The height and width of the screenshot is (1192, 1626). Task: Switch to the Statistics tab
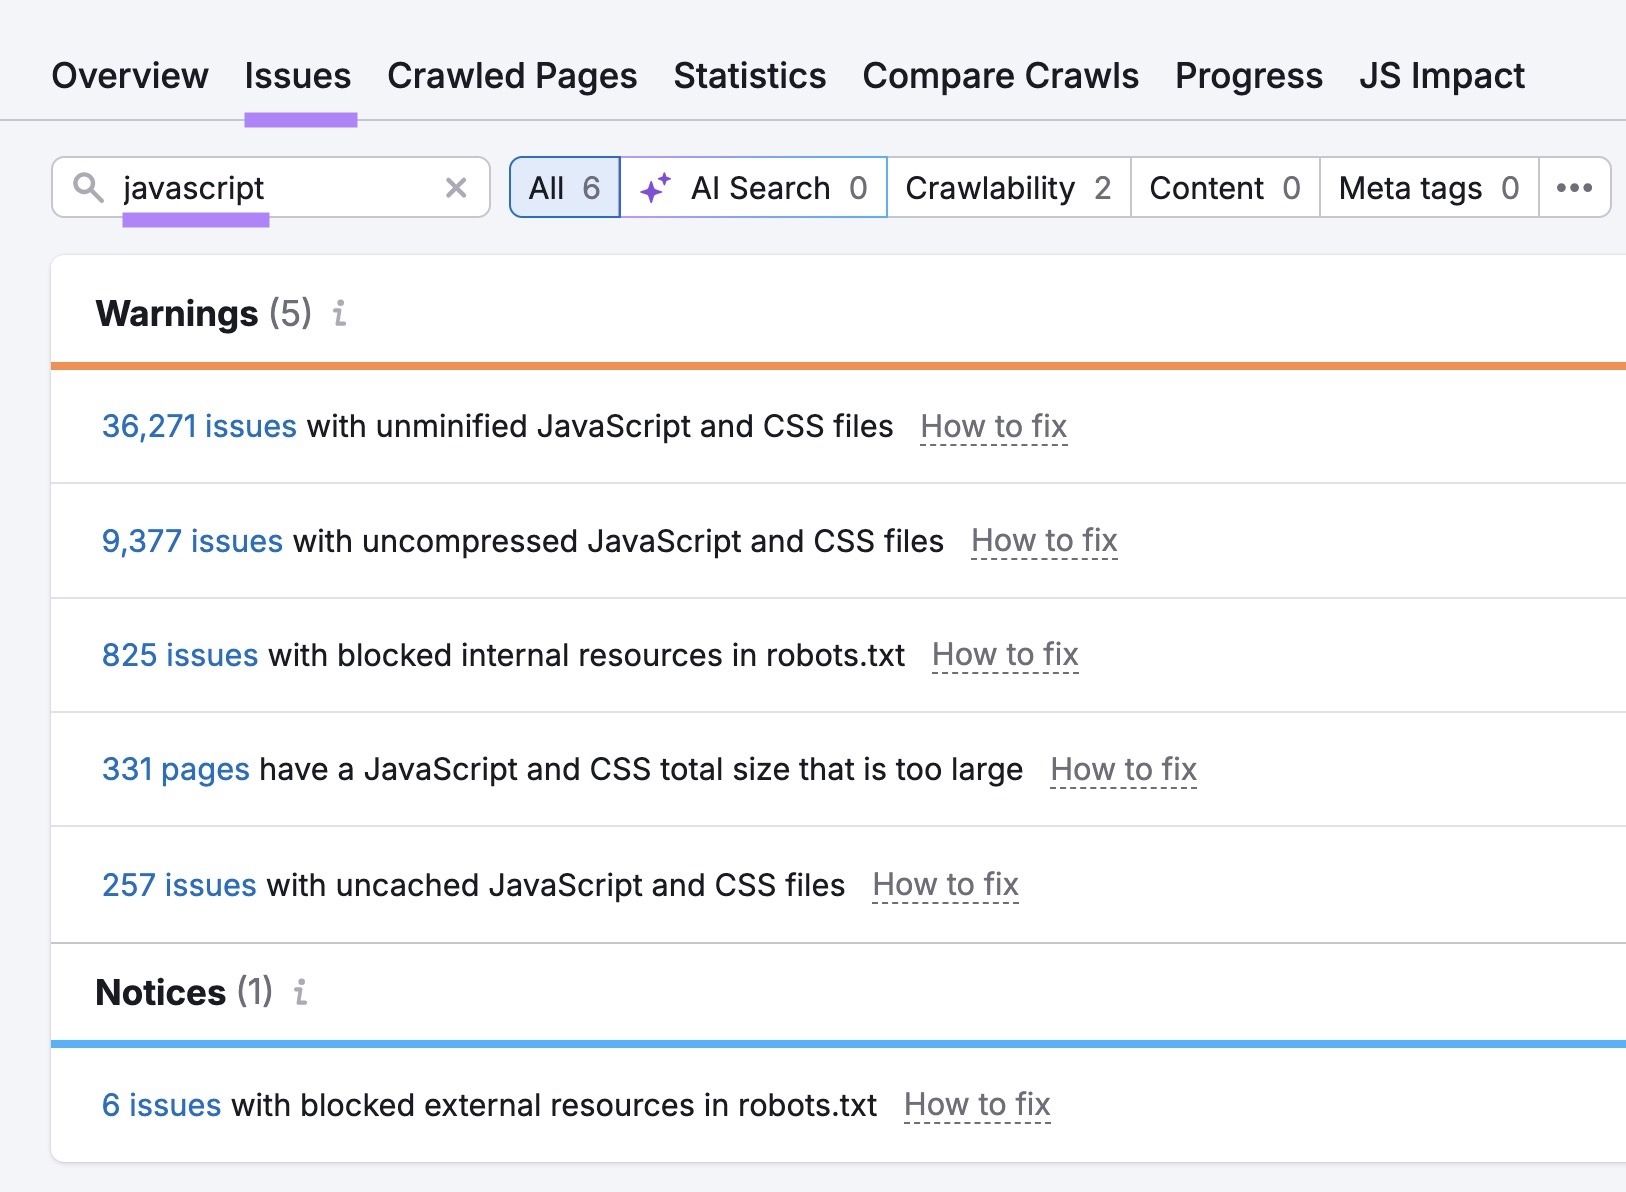coord(749,75)
